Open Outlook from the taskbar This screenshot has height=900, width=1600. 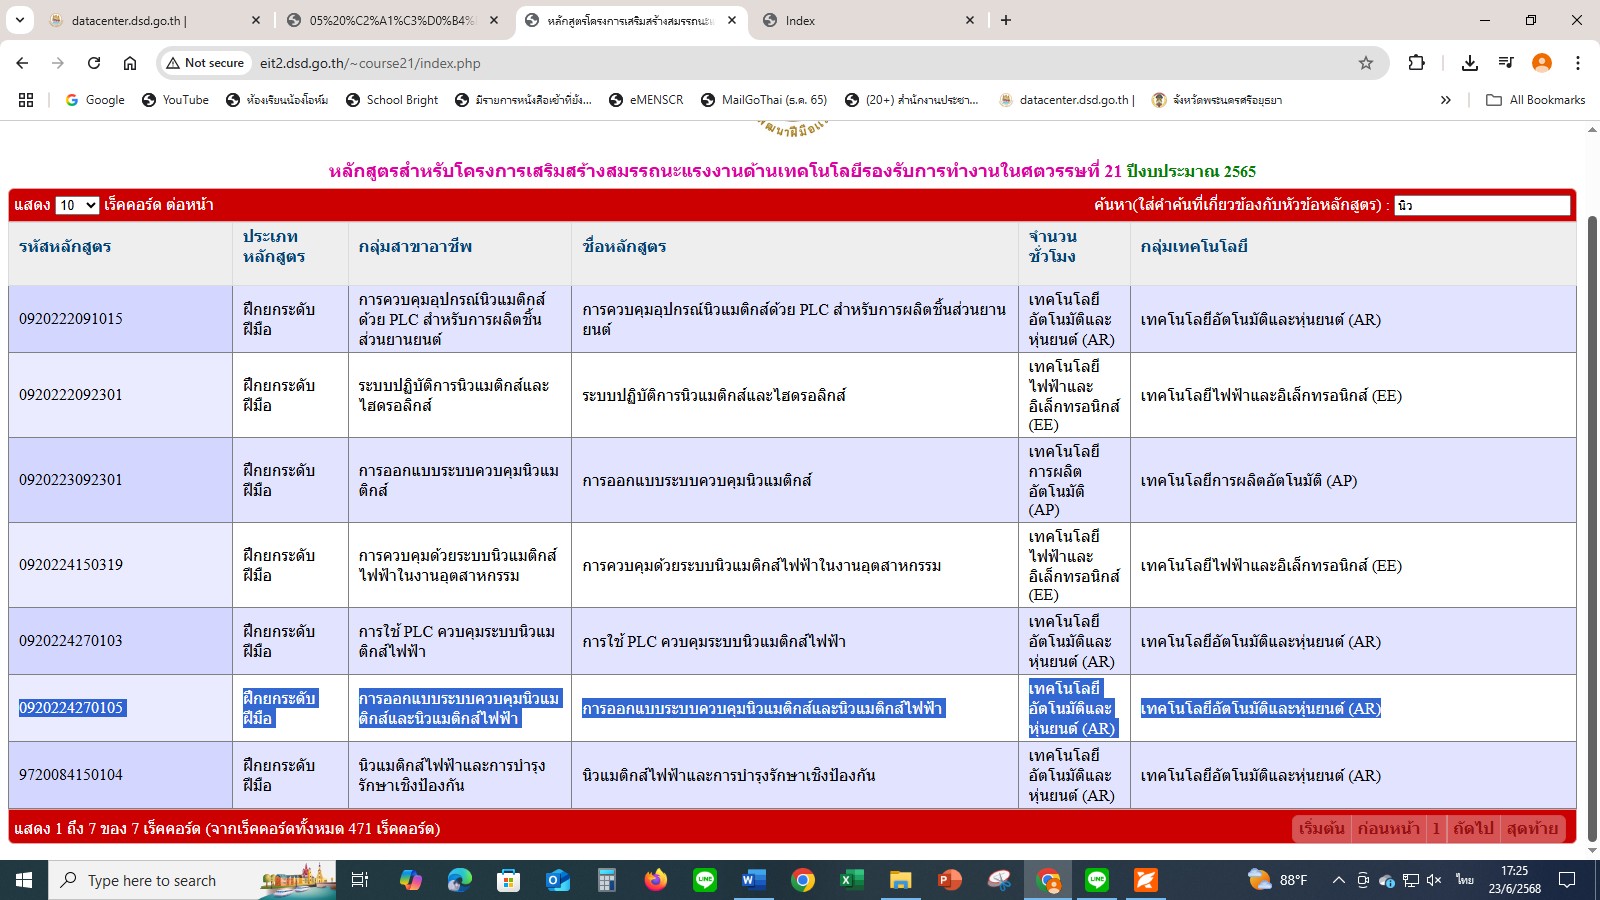click(558, 880)
